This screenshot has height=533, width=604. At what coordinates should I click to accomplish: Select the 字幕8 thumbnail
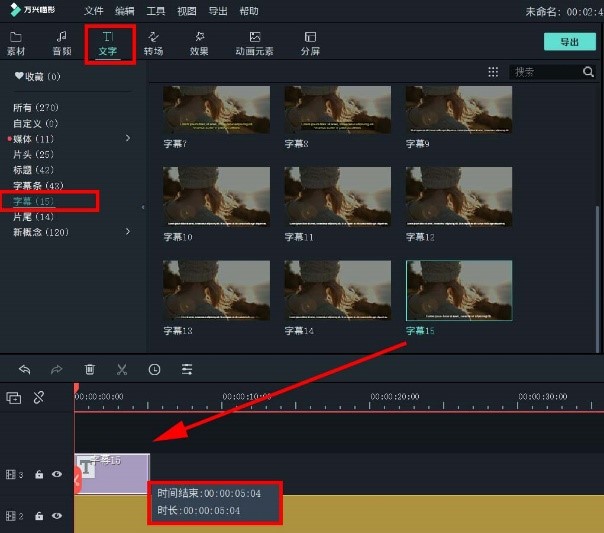[337, 110]
